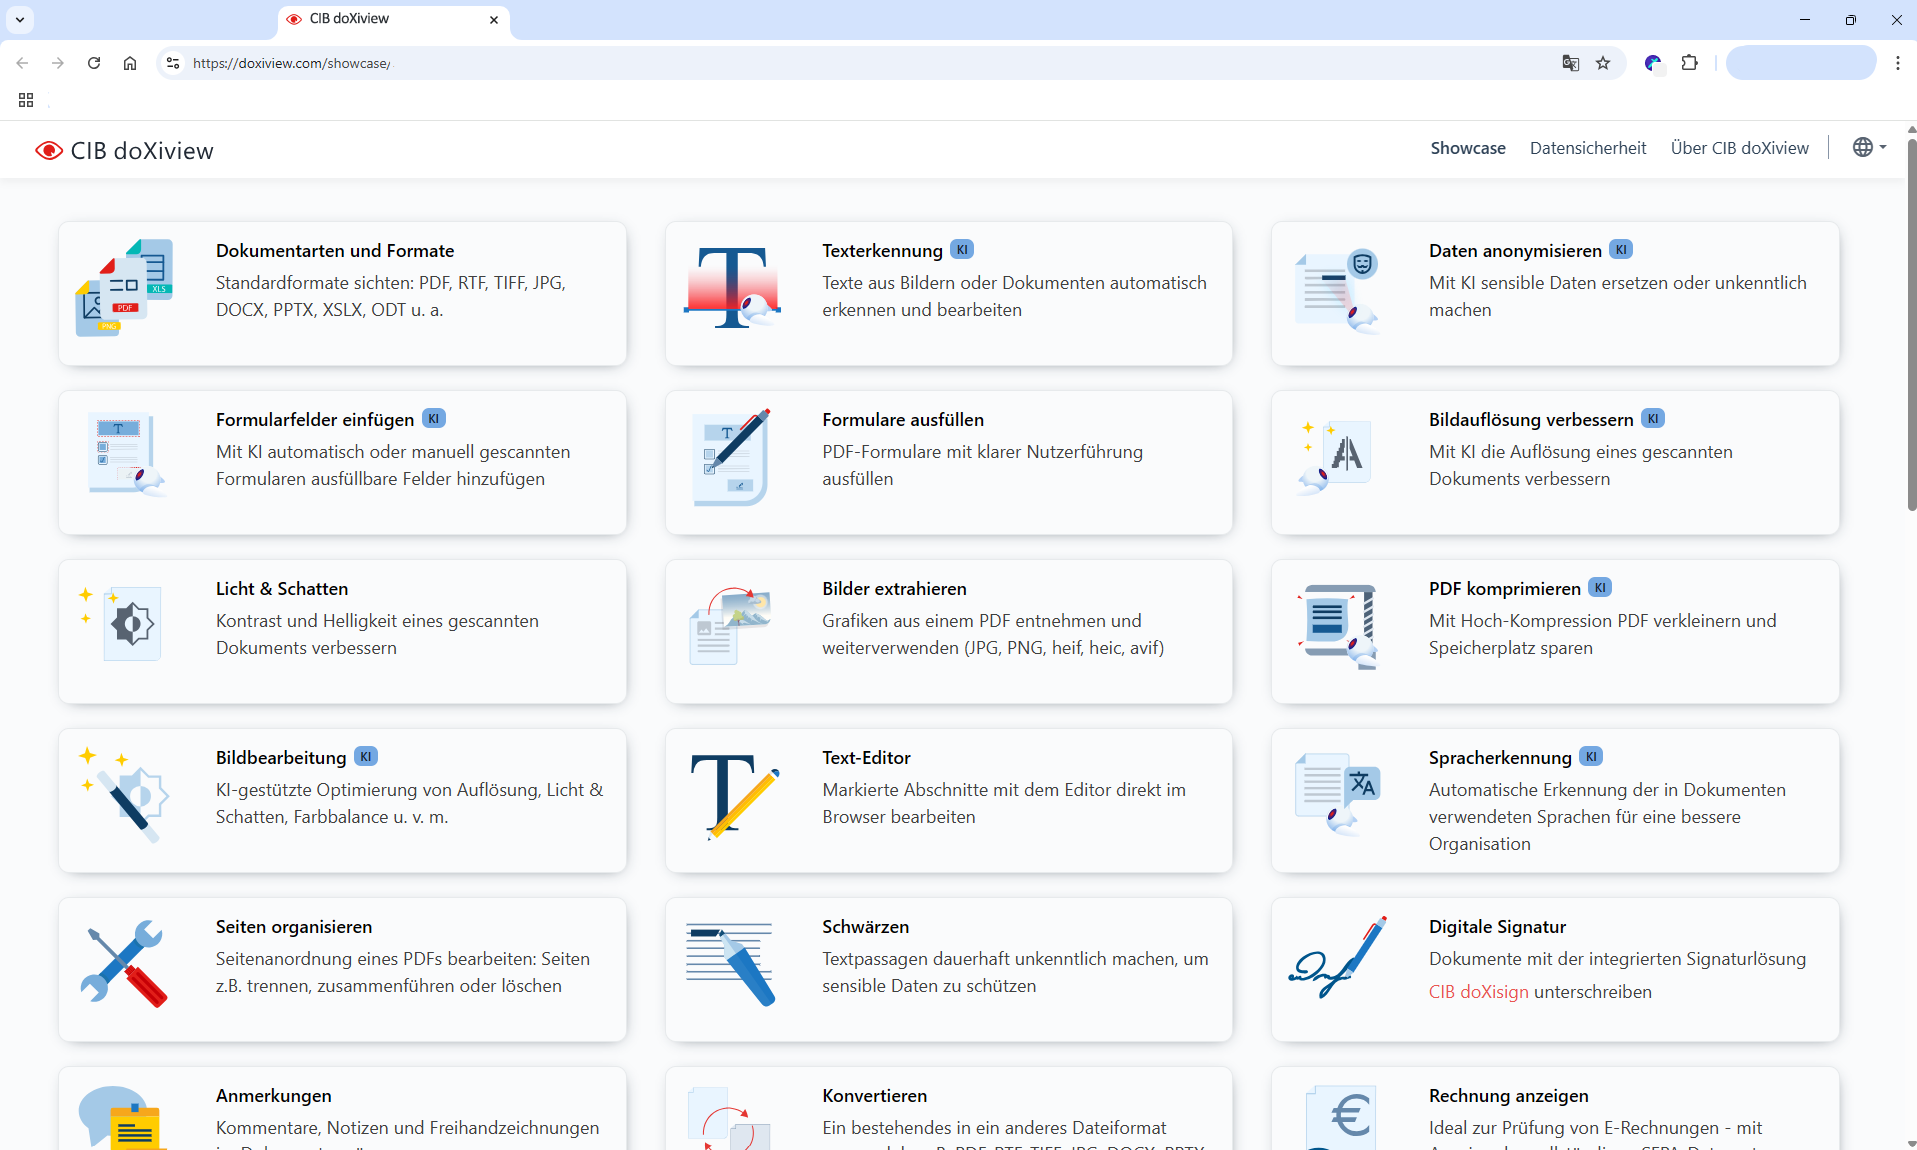
Task: Click the CIB doXisign link
Action: tap(1478, 992)
